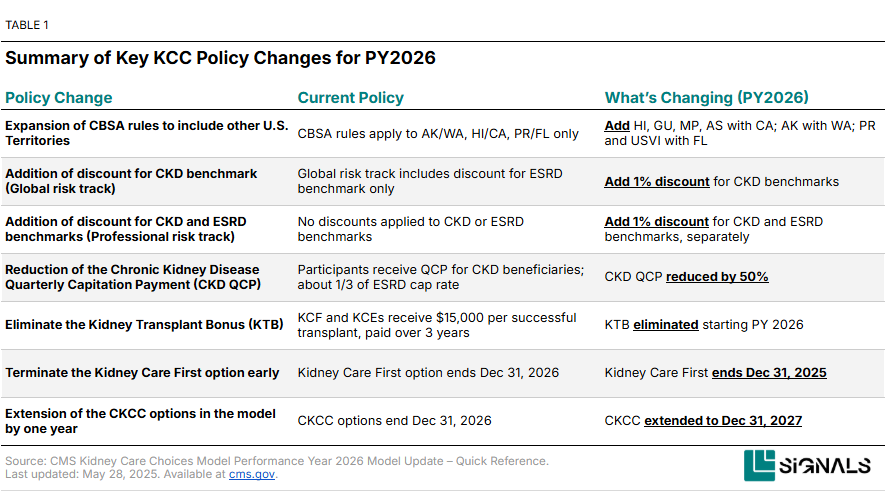The height and width of the screenshot is (493, 889).
Task: Click the table title about KCC Policy Changes
Action: [x=220, y=58]
